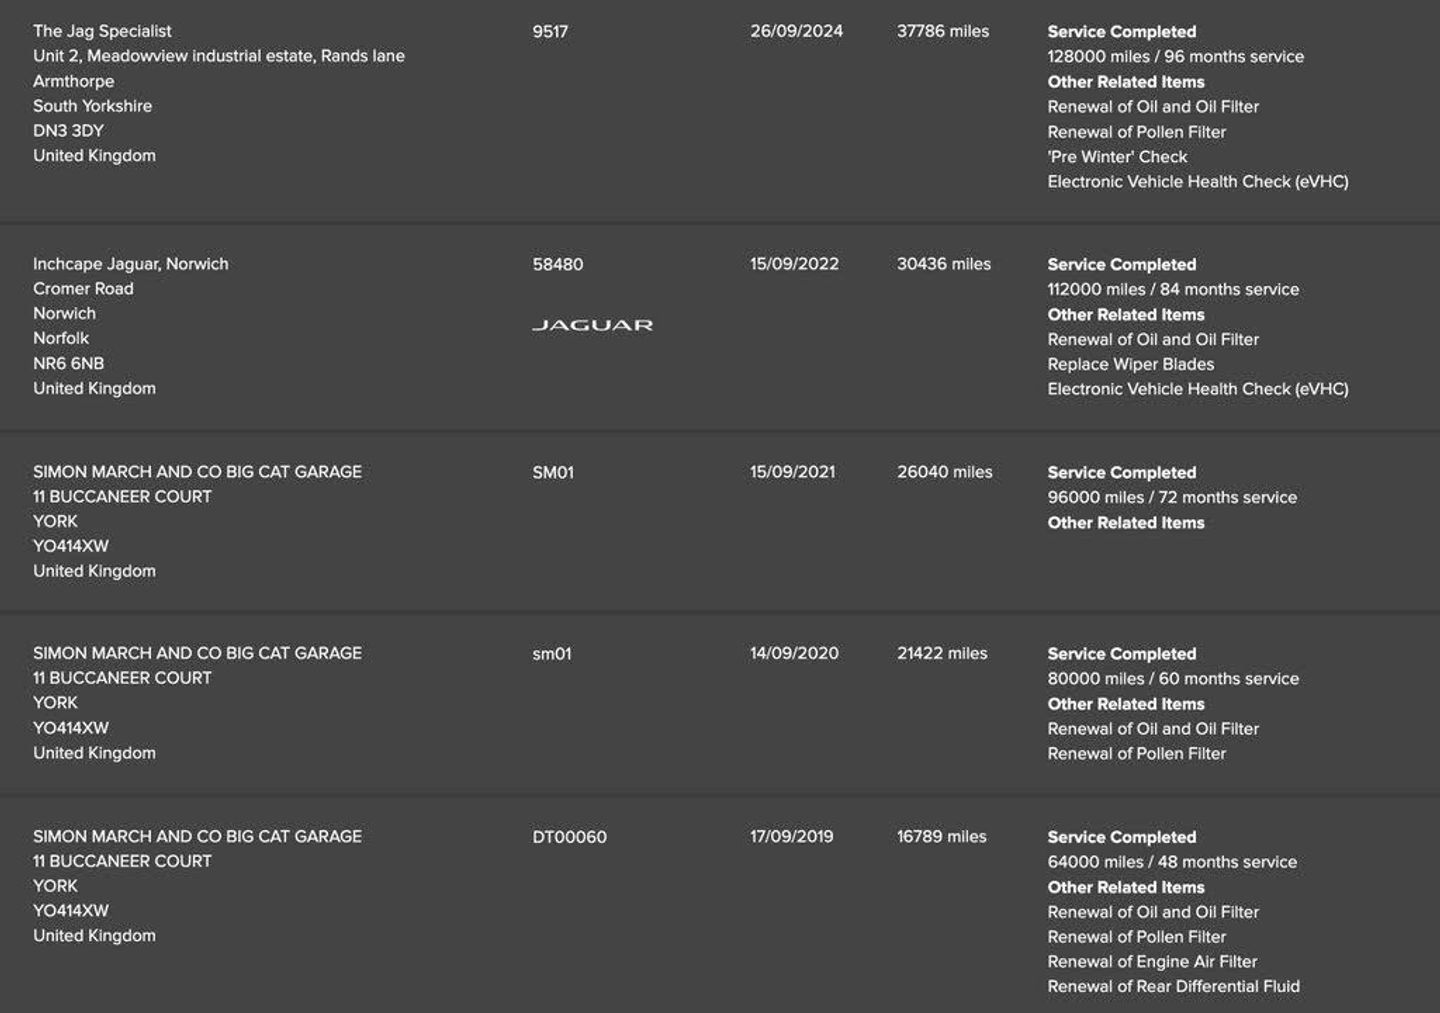Select mileage reading 37786 miles

coord(943,31)
